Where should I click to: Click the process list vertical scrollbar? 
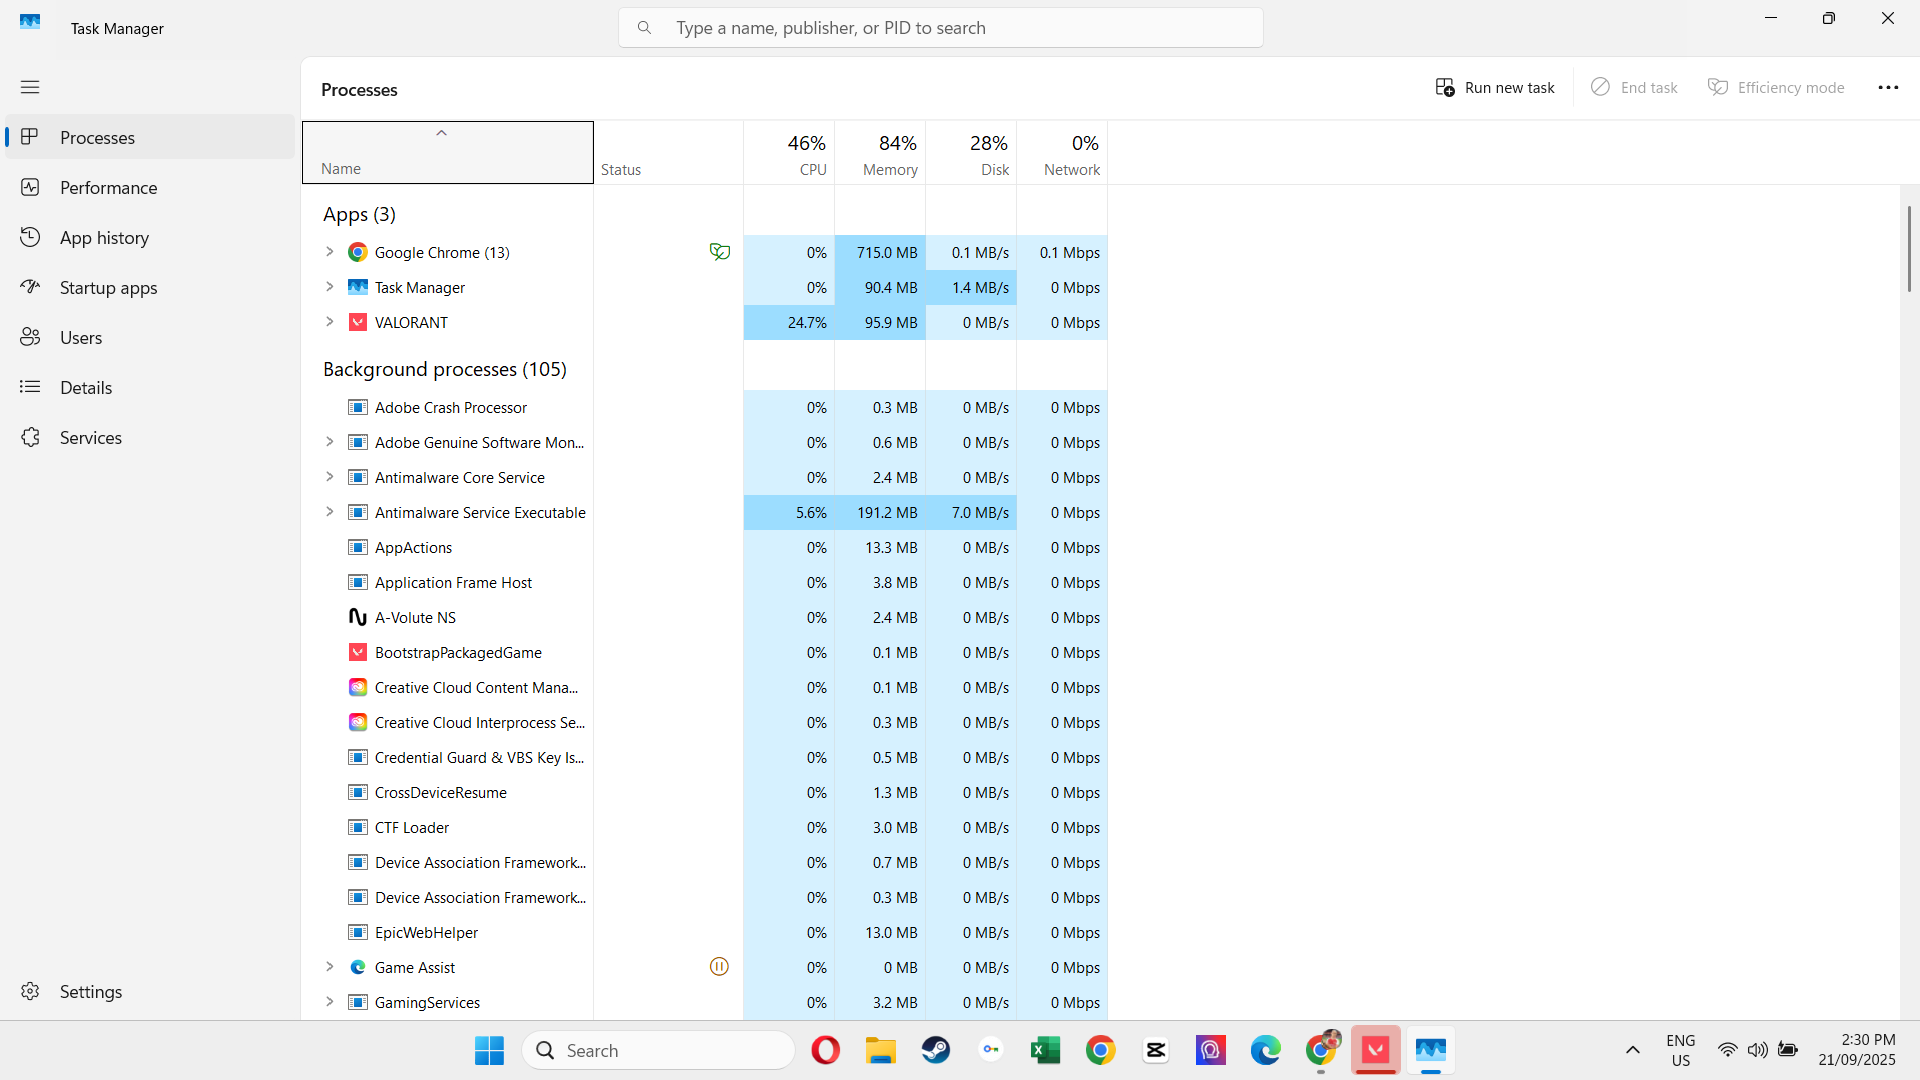(x=1909, y=250)
